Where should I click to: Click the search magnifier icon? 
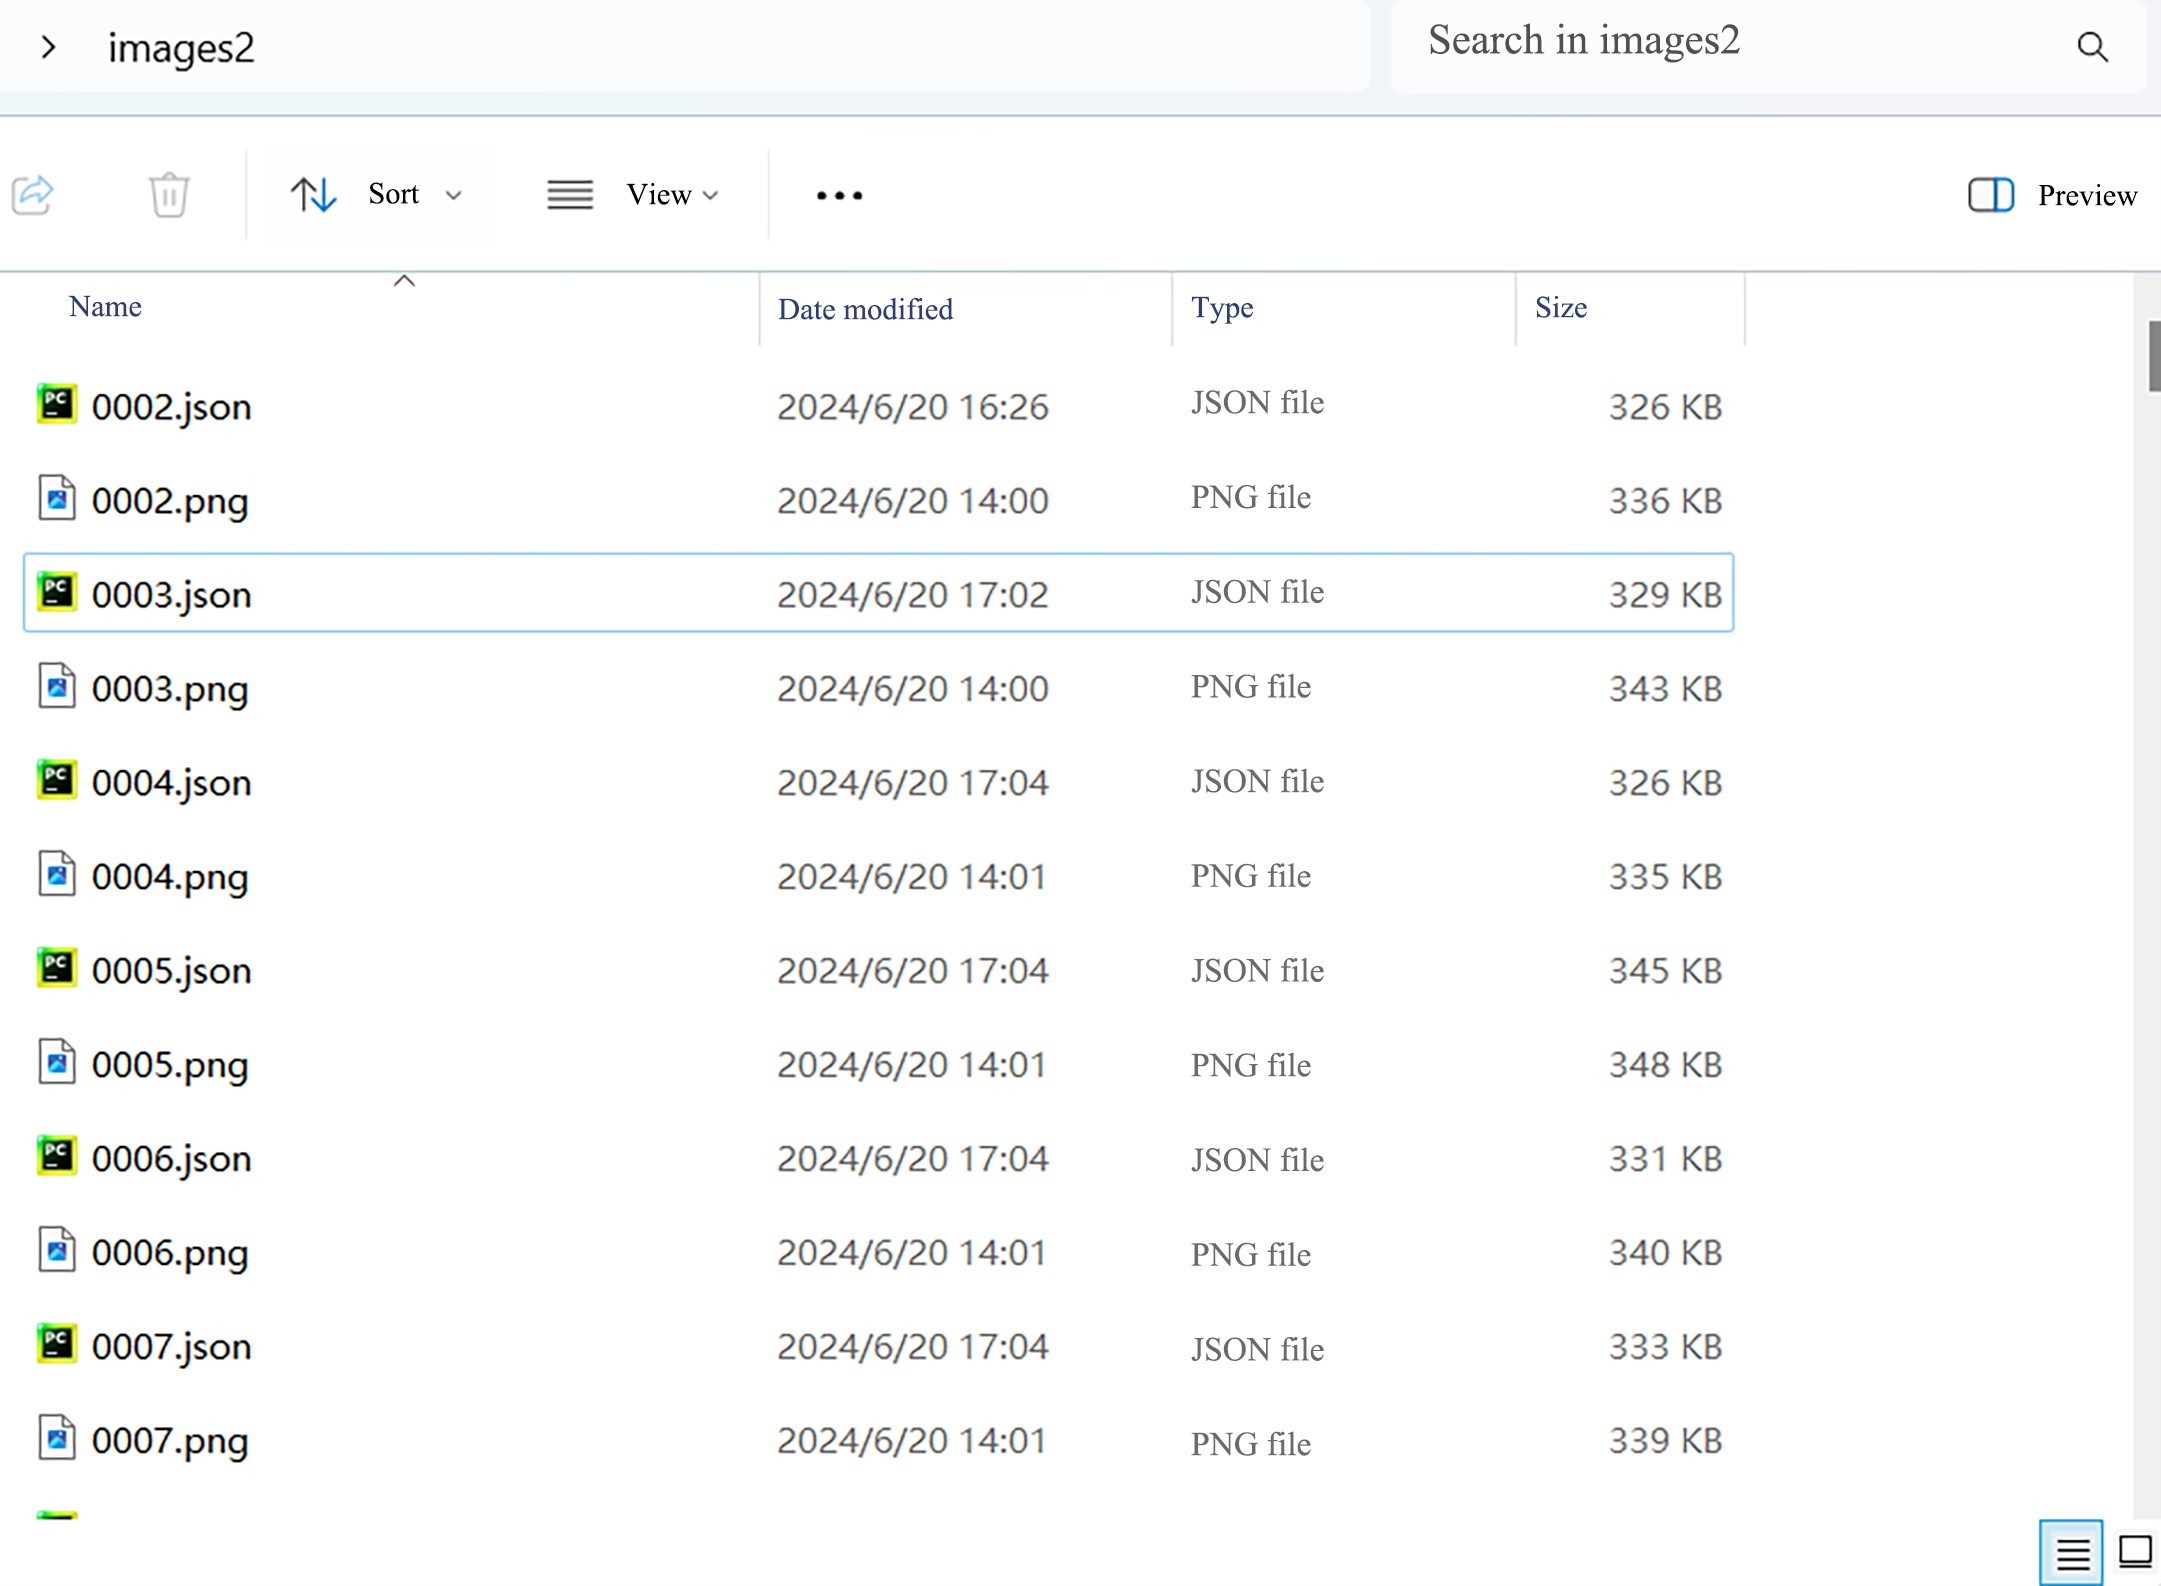click(x=2092, y=46)
